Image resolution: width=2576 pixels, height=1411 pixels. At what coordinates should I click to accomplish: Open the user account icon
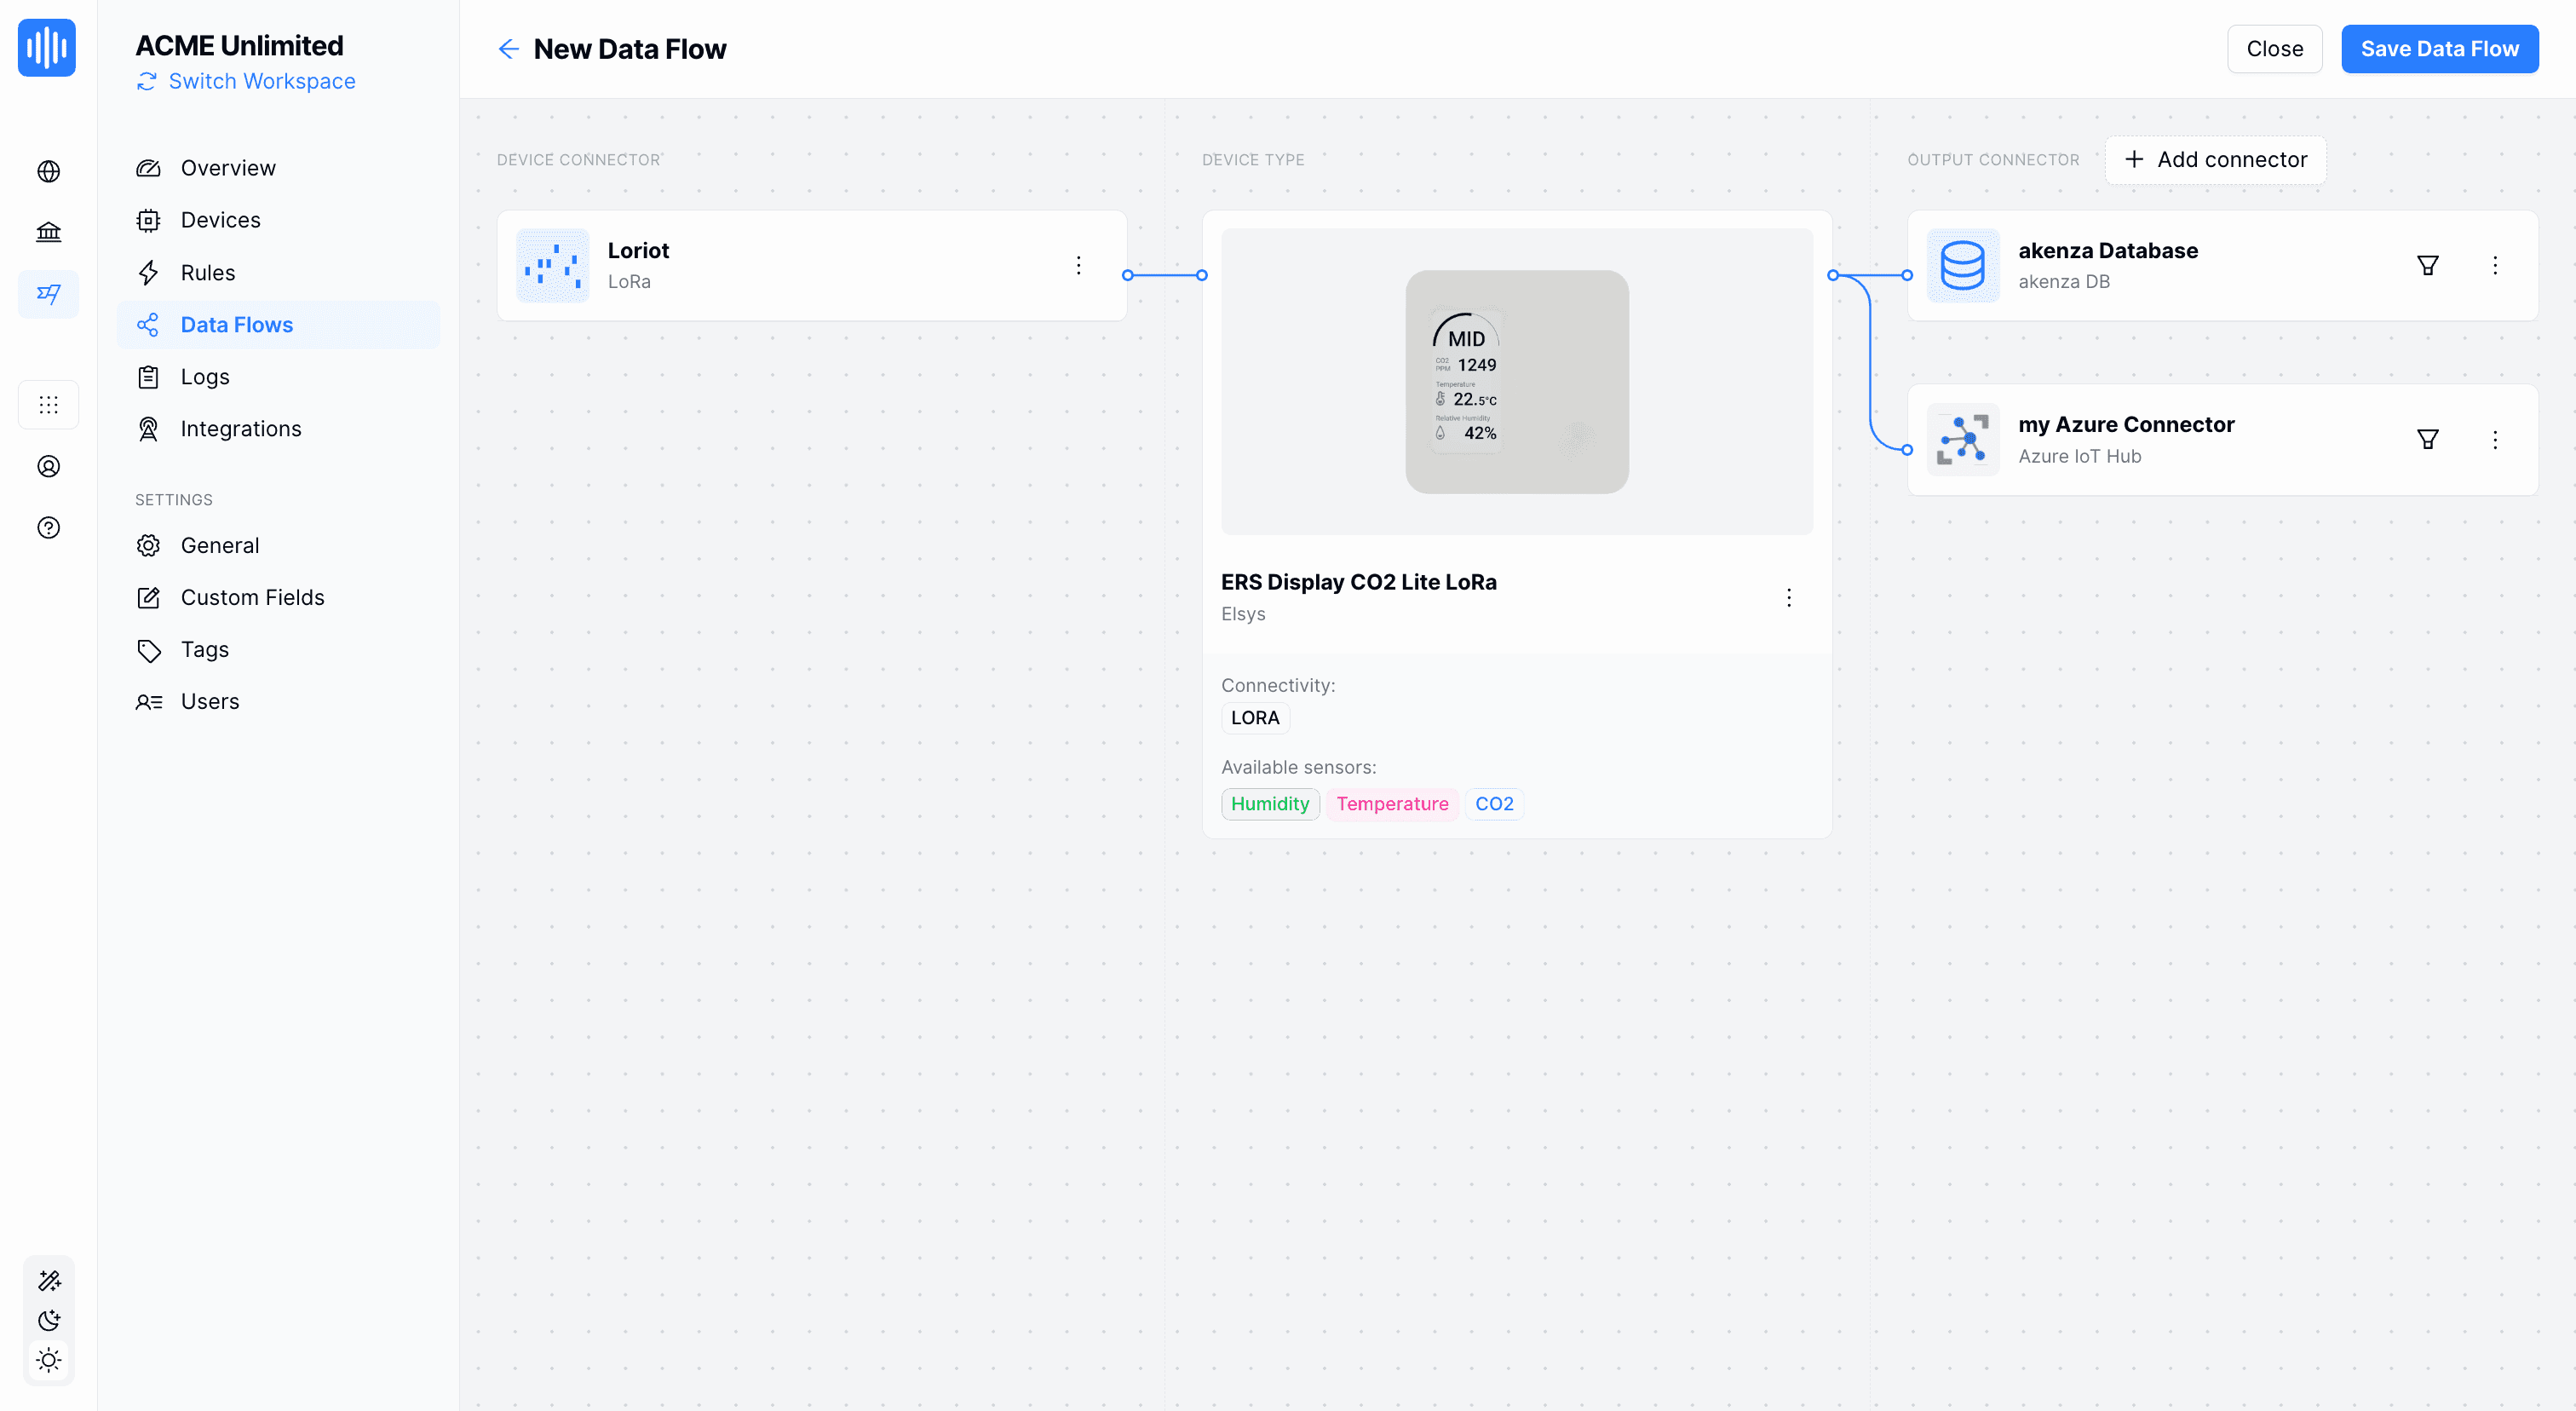pyautogui.click(x=48, y=466)
